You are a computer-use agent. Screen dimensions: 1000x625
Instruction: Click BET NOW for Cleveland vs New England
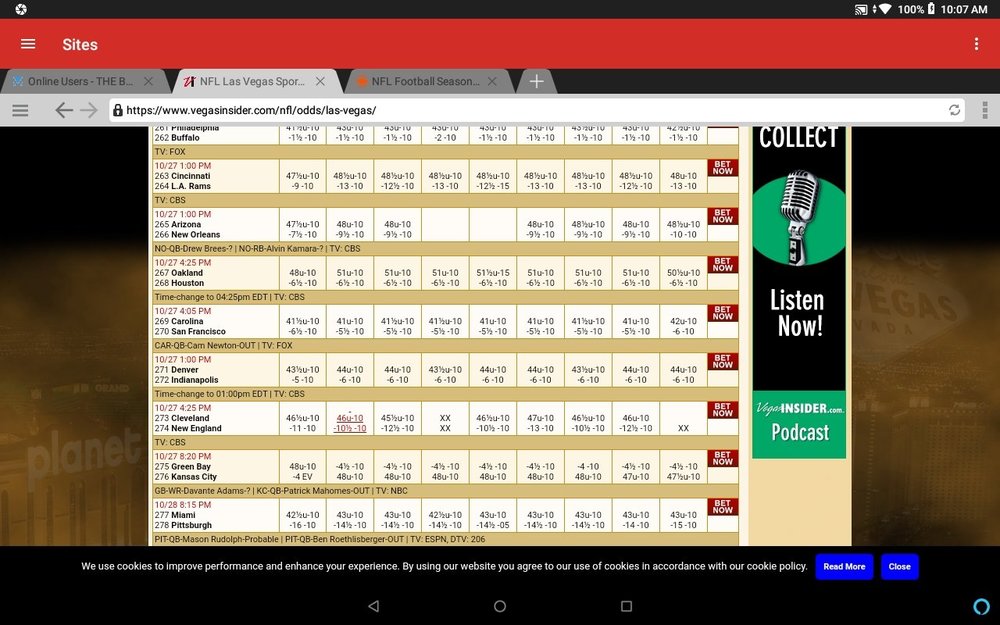click(x=723, y=410)
